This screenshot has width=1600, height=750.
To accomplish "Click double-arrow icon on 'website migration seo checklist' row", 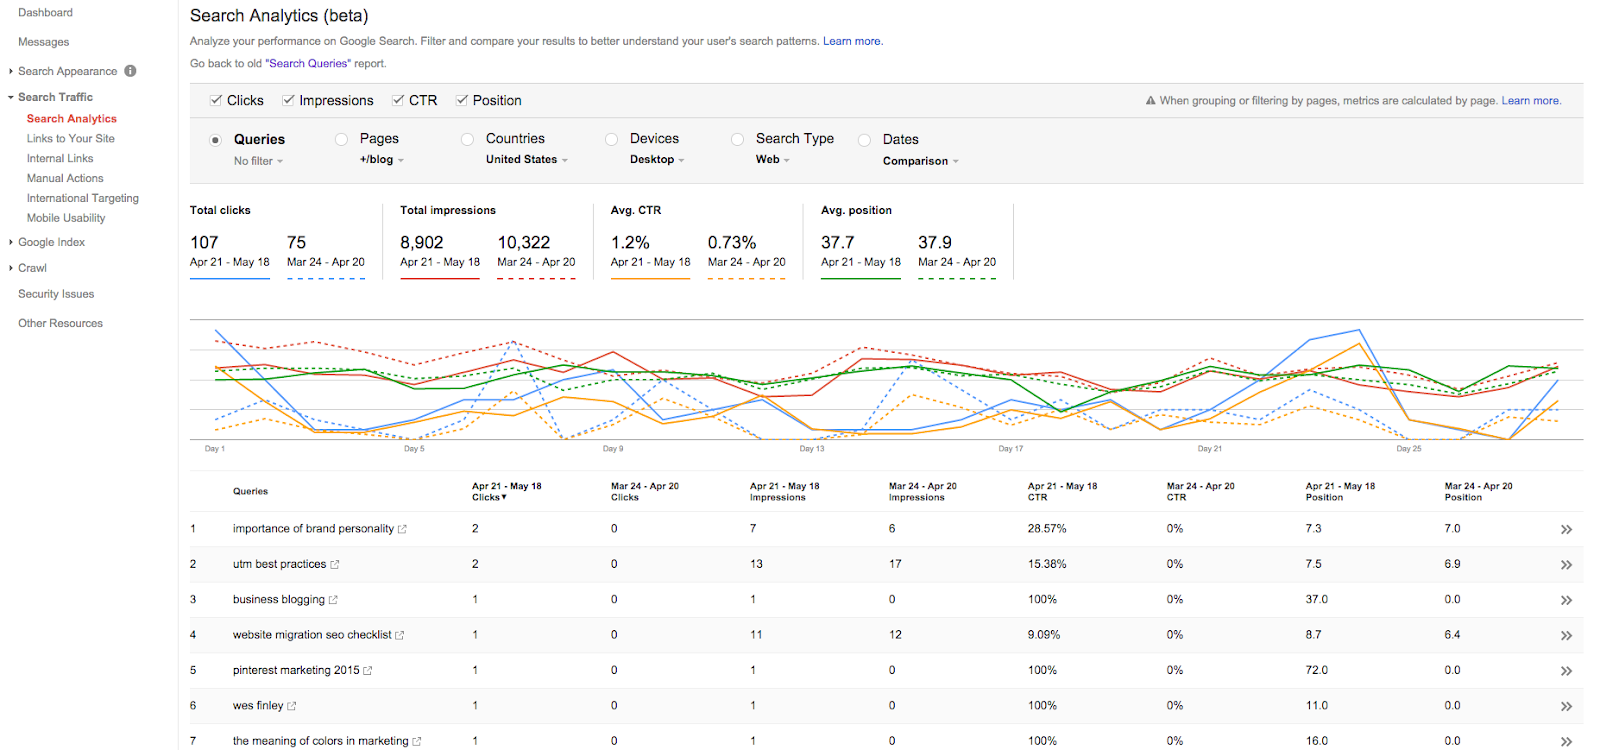I will pyautogui.click(x=1566, y=636).
